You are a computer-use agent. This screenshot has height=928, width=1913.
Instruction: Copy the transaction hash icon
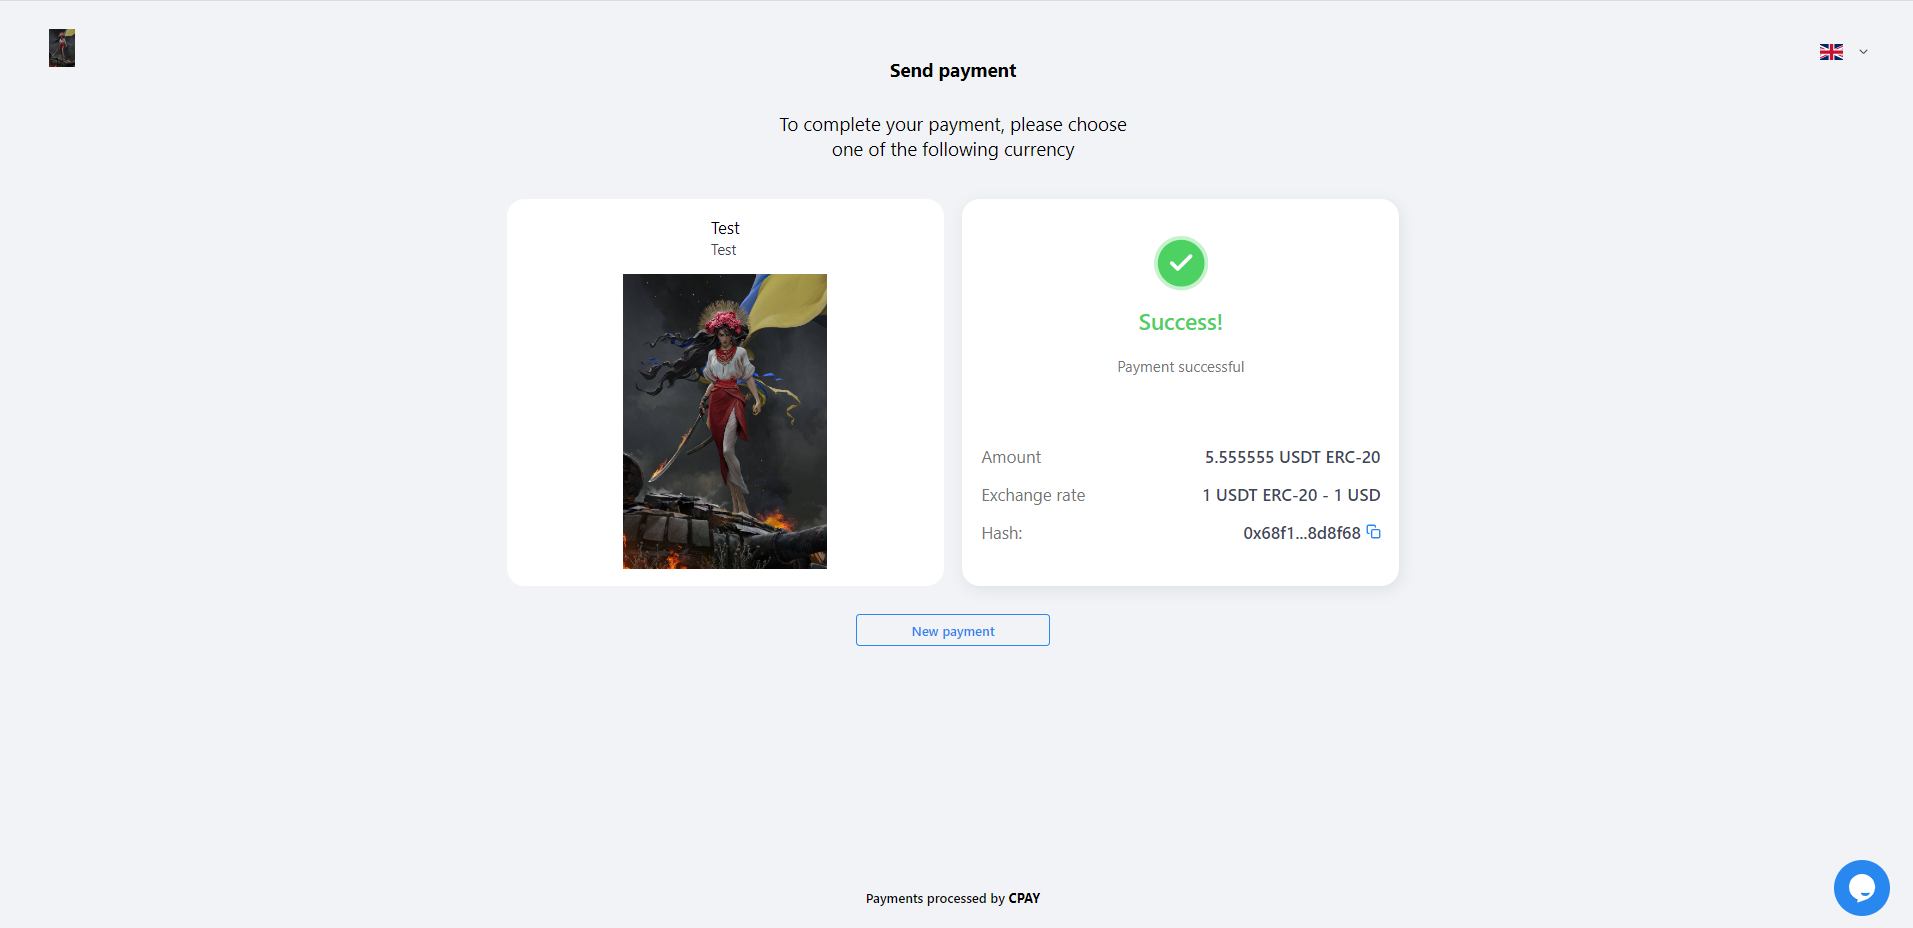pos(1374,532)
